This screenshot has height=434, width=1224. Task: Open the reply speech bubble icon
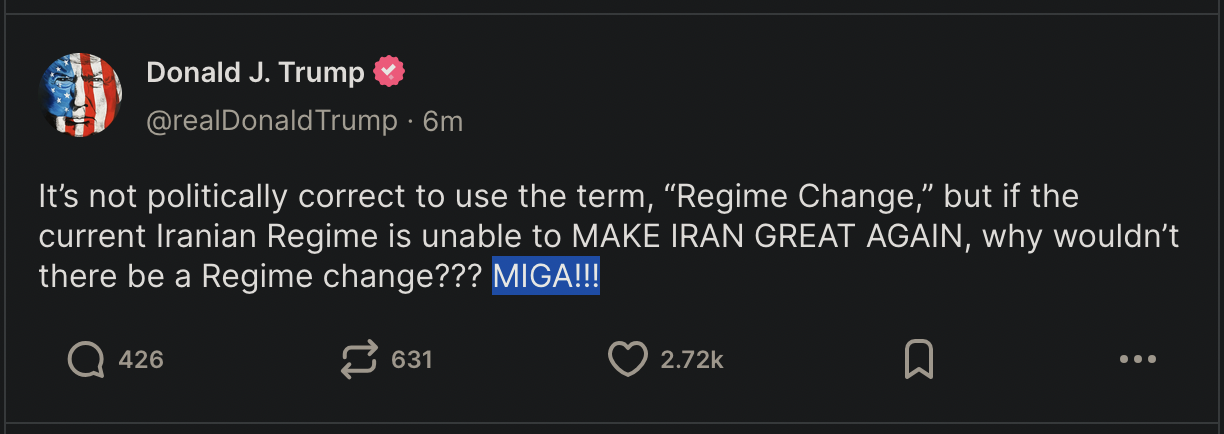86,360
